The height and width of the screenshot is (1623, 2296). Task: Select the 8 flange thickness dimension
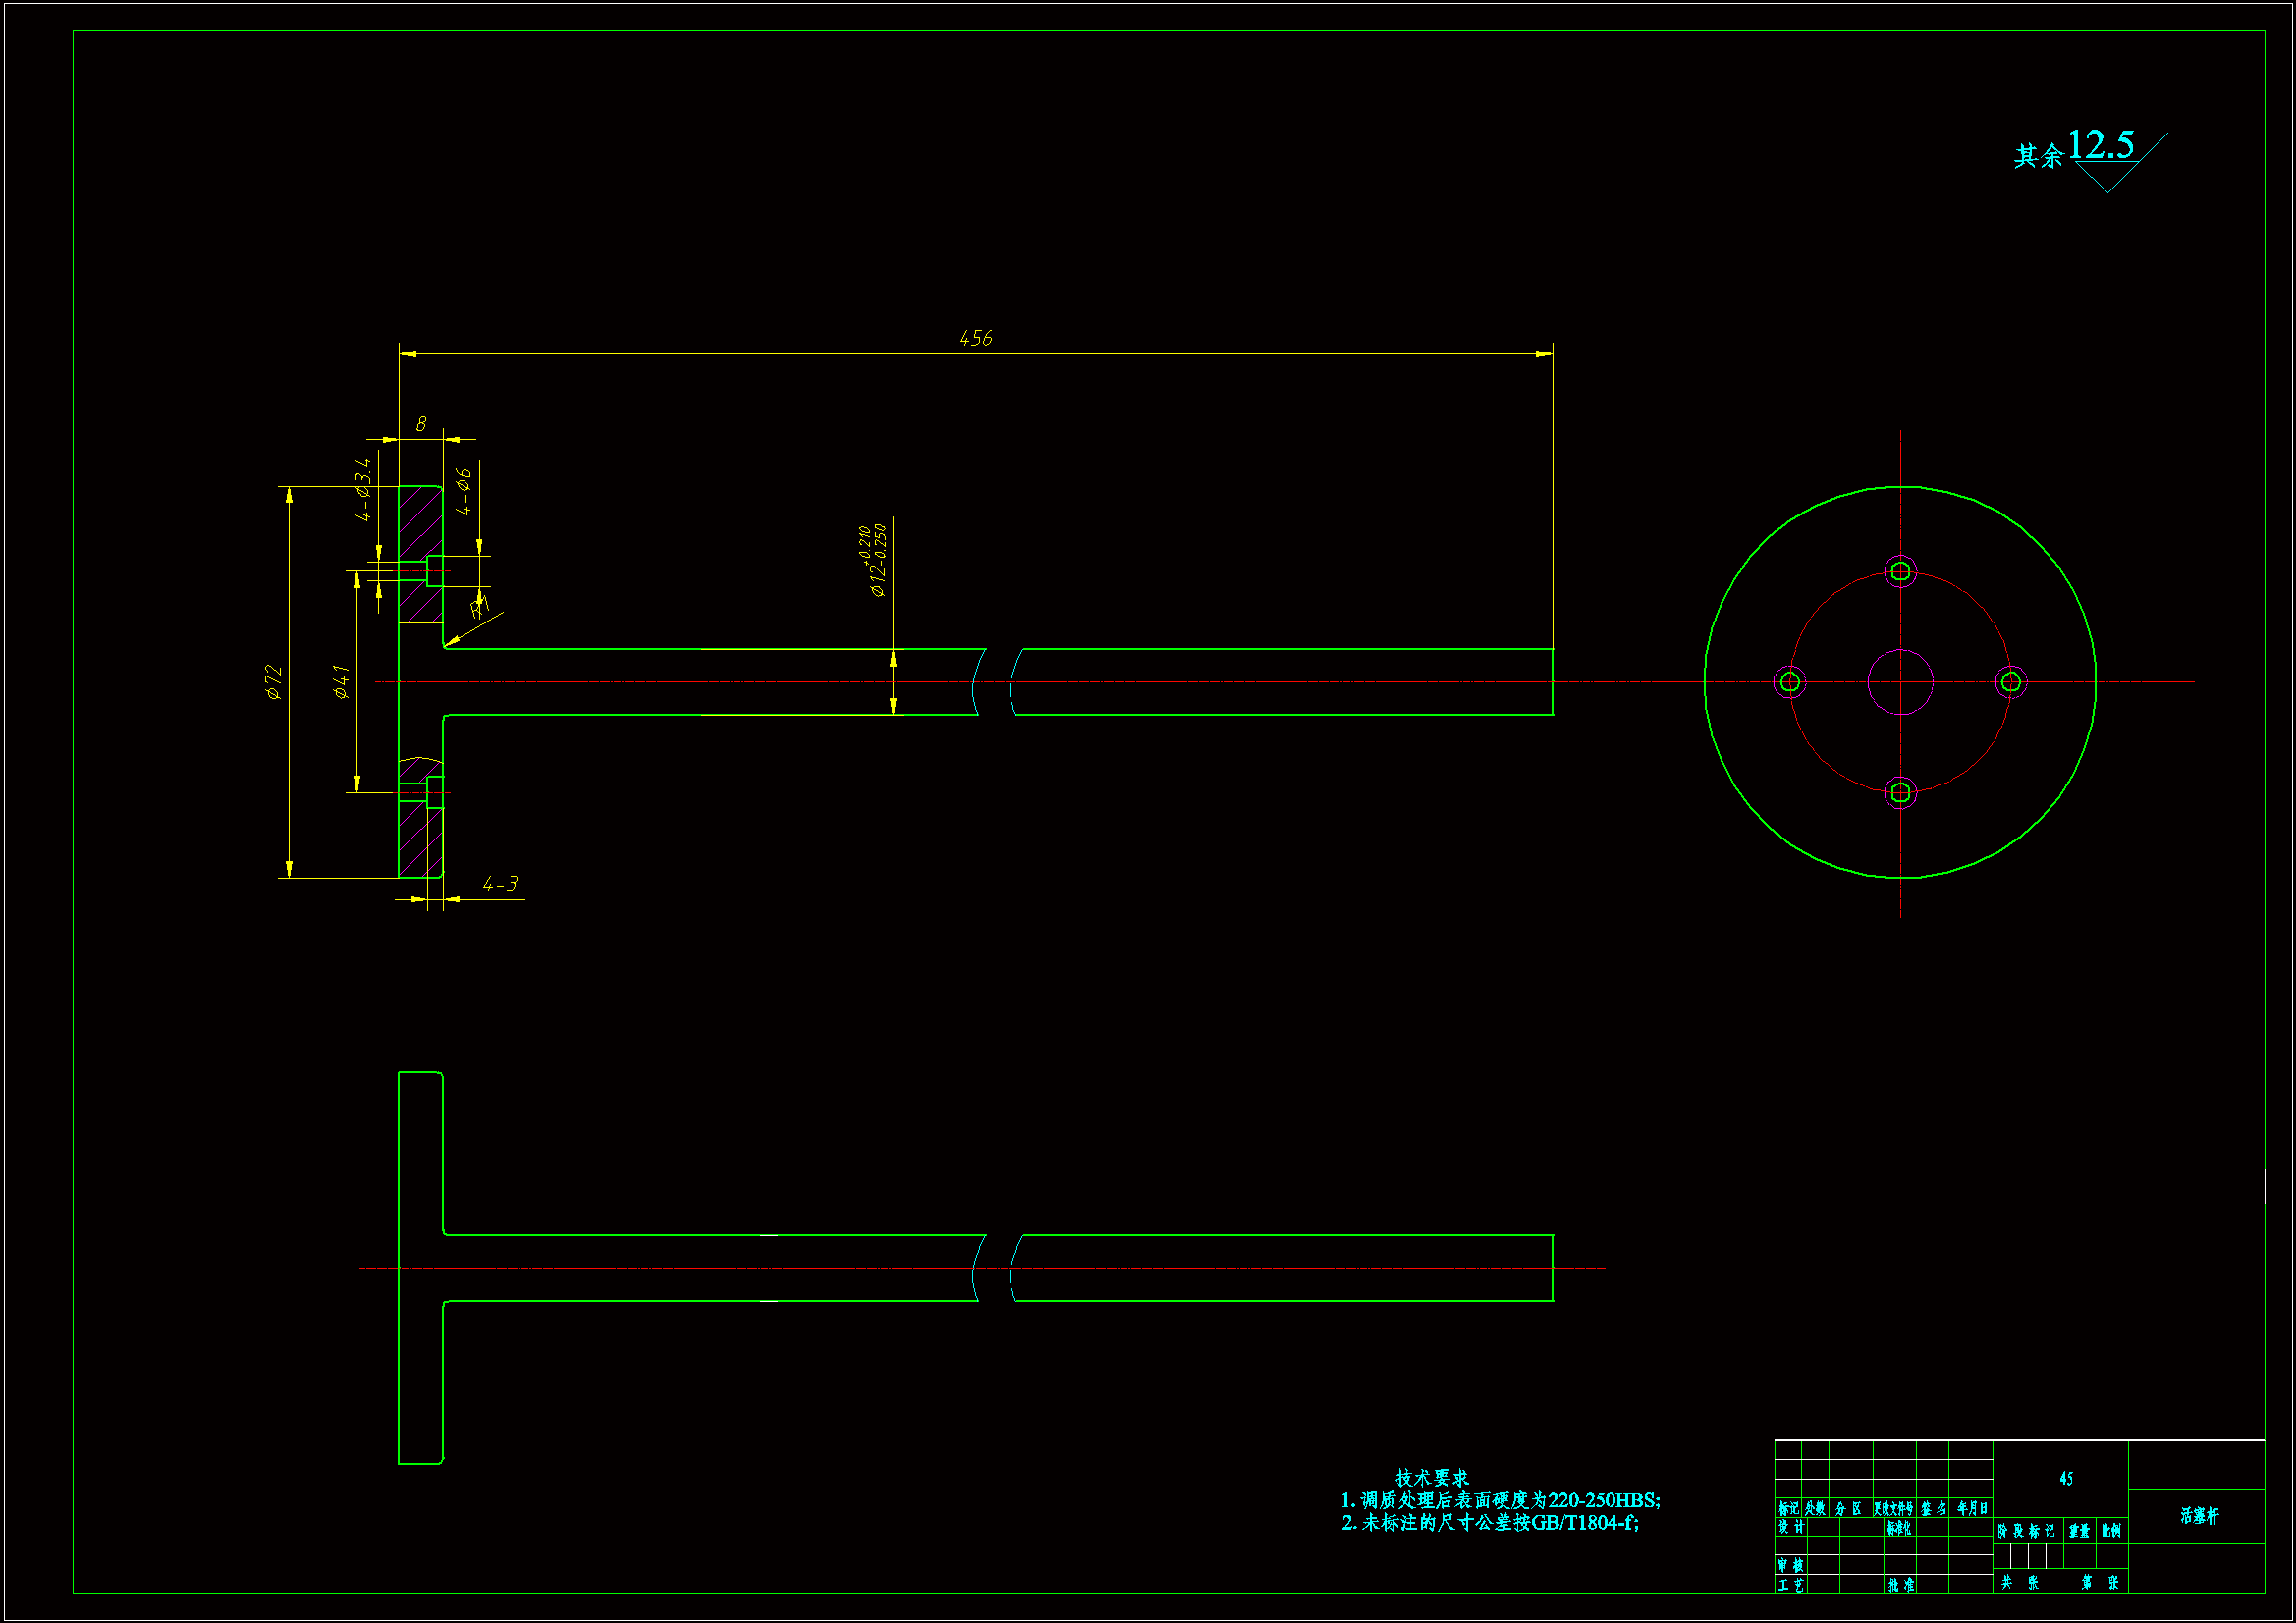421,424
